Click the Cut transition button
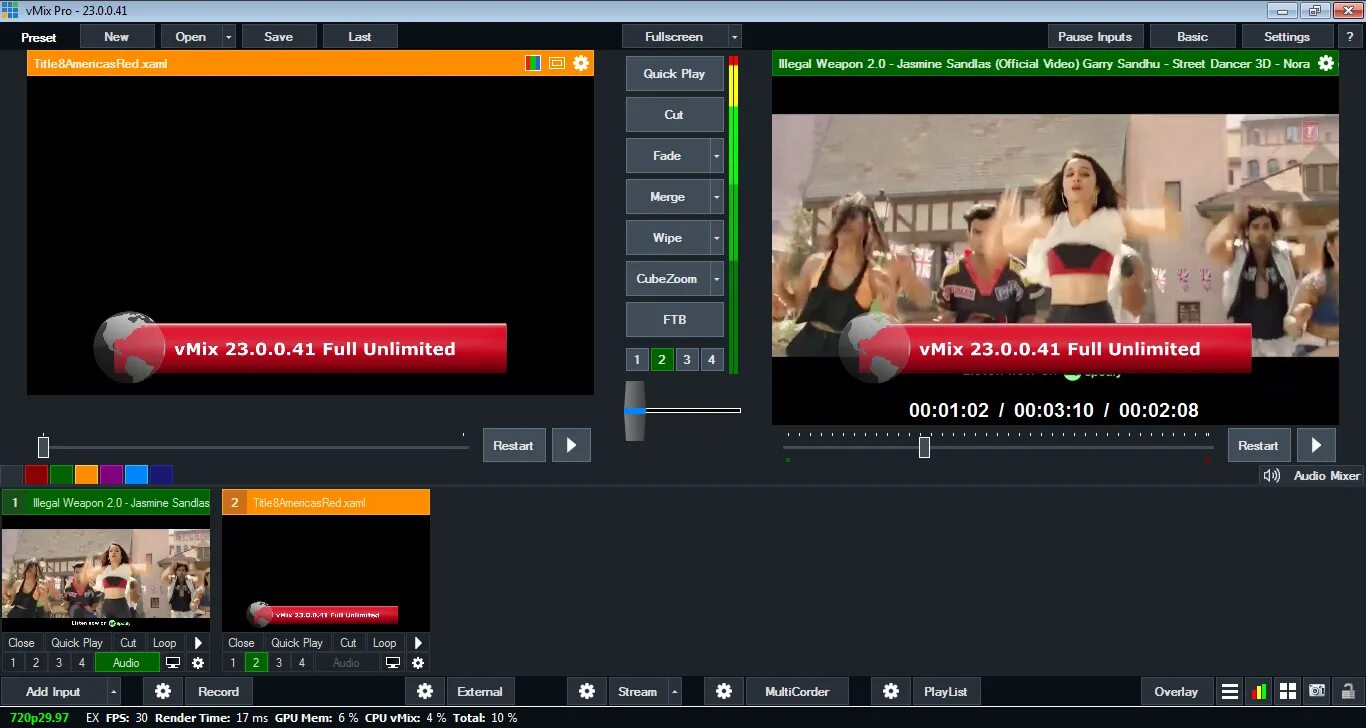The image size is (1366, 728). click(674, 115)
